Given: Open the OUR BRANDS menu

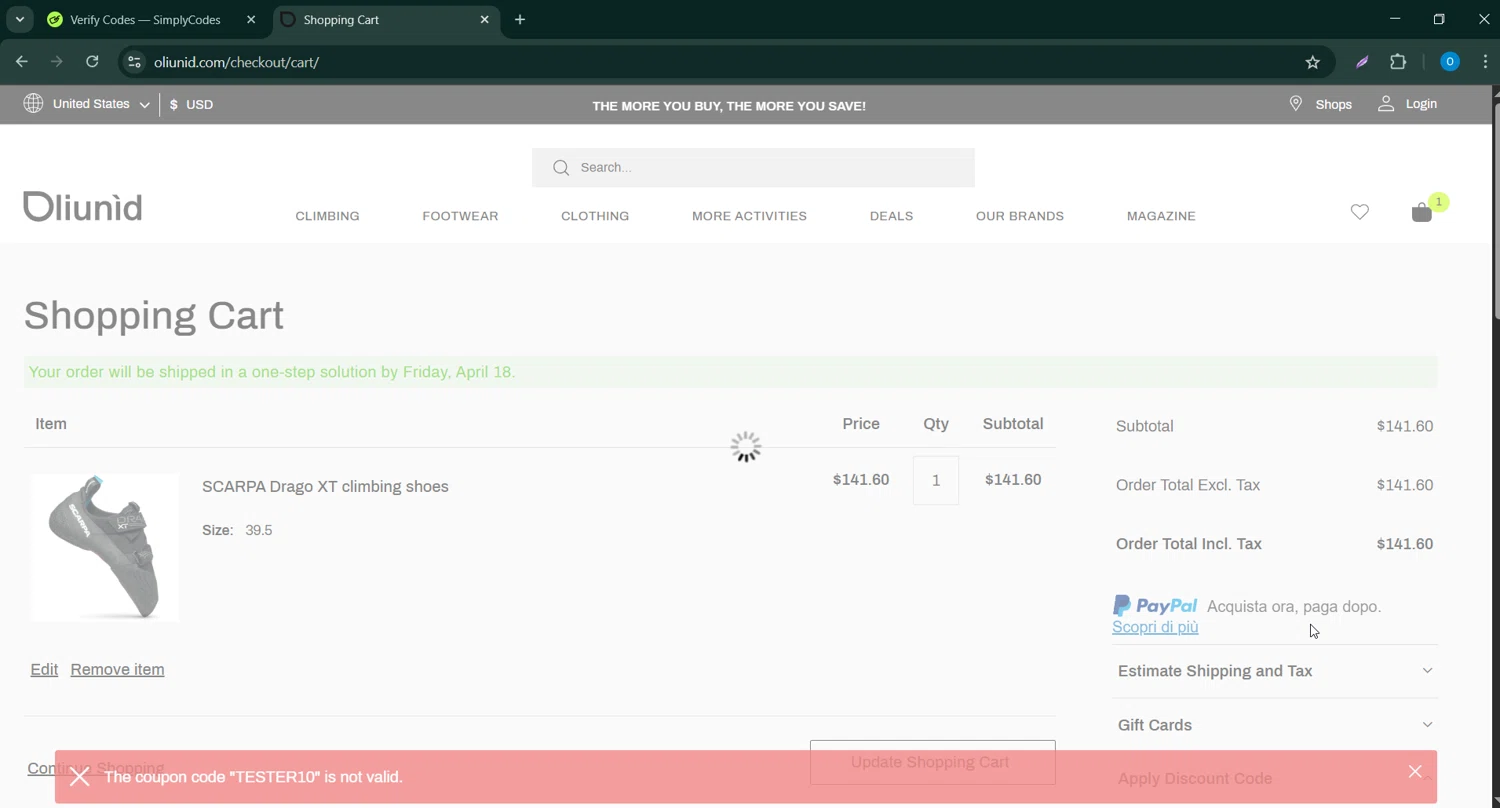Looking at the screenshot, I should pos(1020,216).
